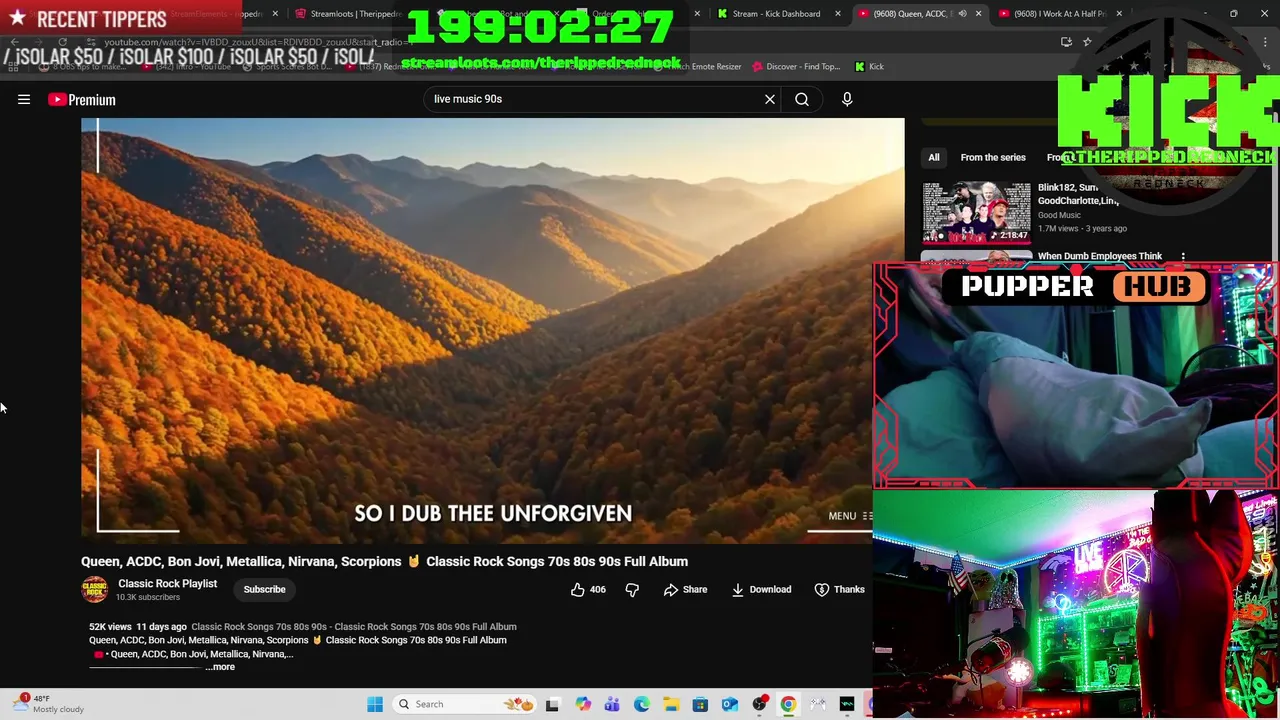The height and width of the screenshot is (720, 1280).
Task: Open install or cast icon in address bar
Action: coord(1066,42)
